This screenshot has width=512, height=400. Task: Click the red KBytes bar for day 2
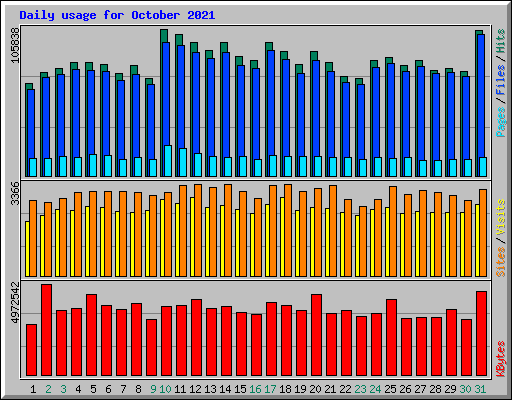pyautogui.click(x=46, y=330)
